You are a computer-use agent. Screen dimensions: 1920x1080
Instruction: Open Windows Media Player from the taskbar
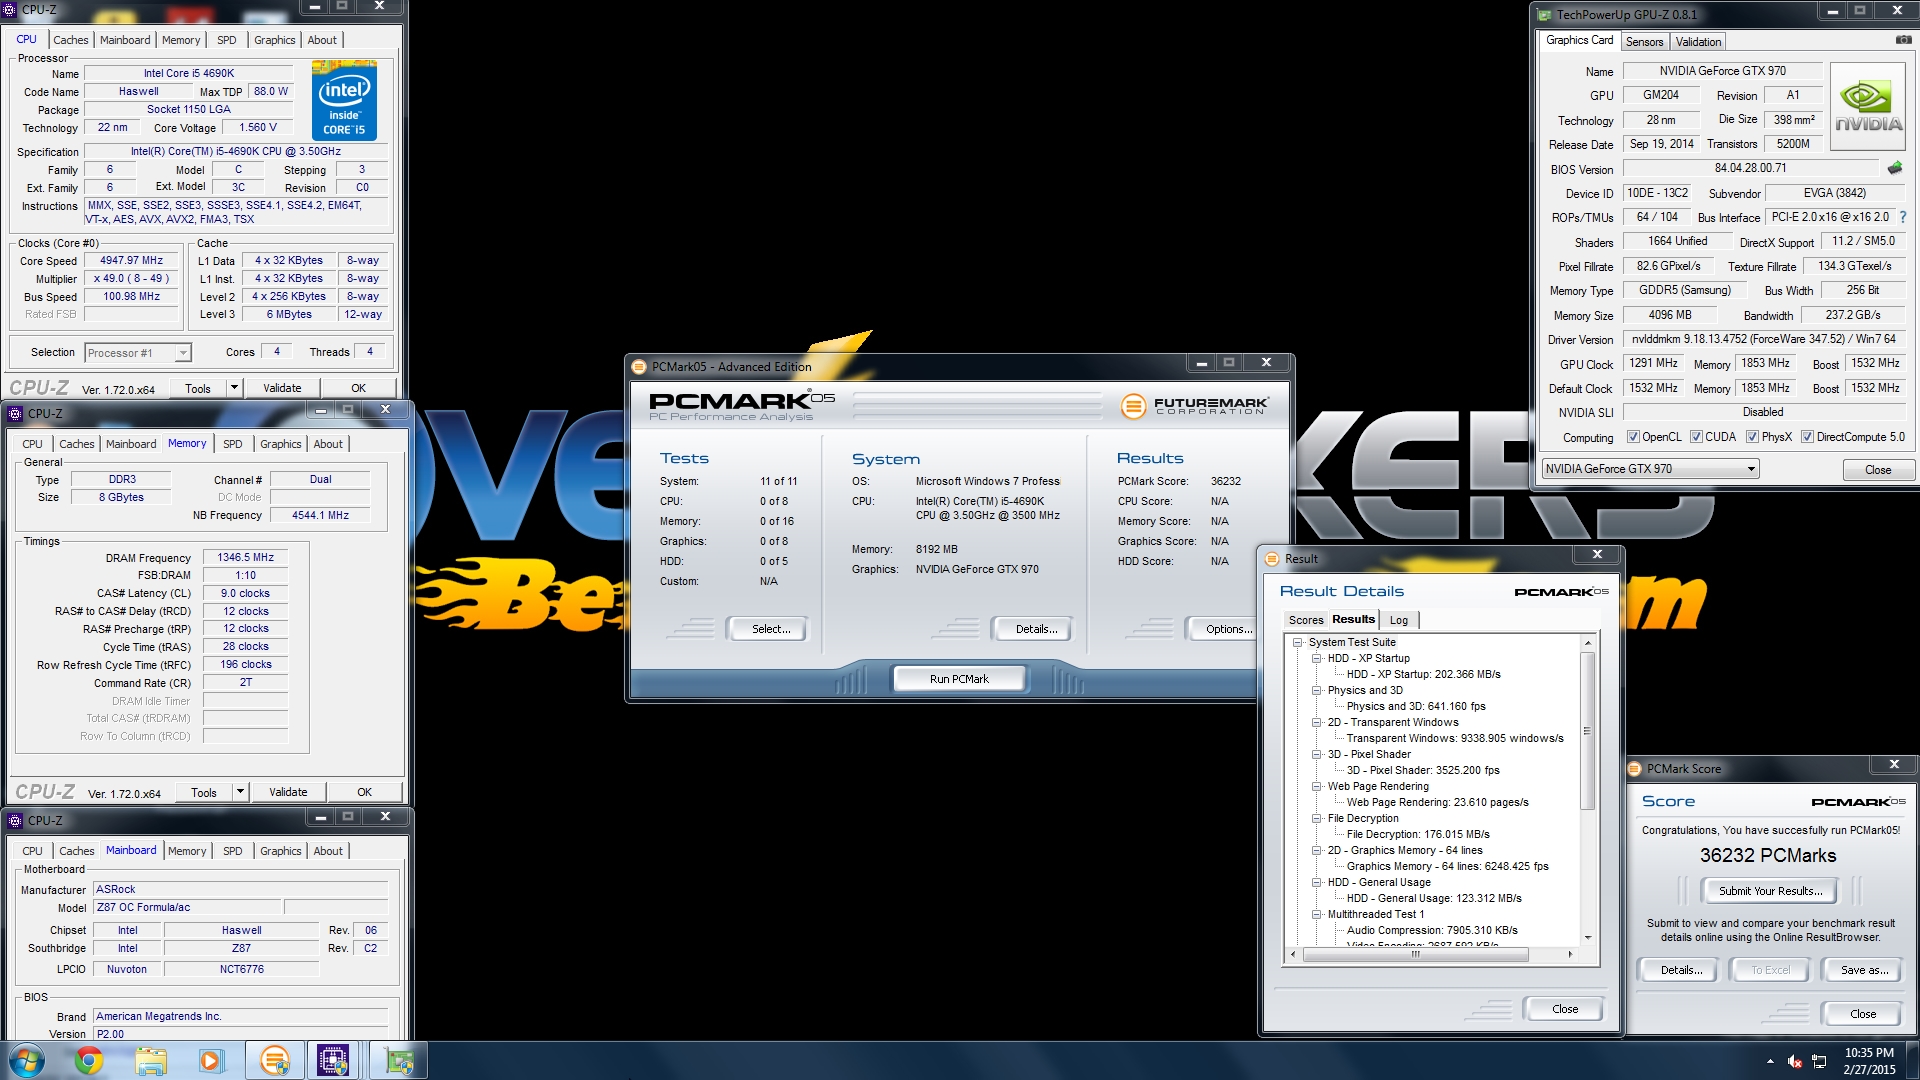(211, 1060)
